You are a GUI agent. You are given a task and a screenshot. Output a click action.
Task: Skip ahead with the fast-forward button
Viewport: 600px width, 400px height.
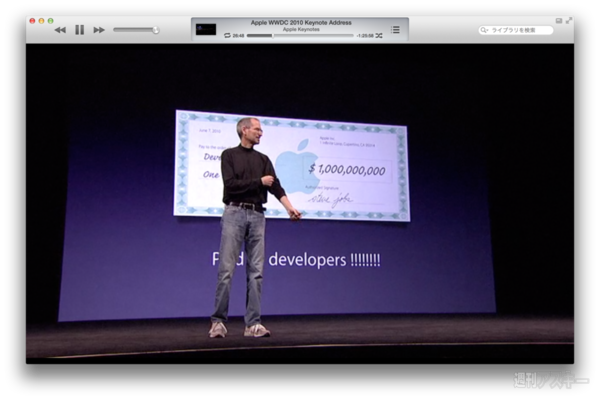pos(99,30)
